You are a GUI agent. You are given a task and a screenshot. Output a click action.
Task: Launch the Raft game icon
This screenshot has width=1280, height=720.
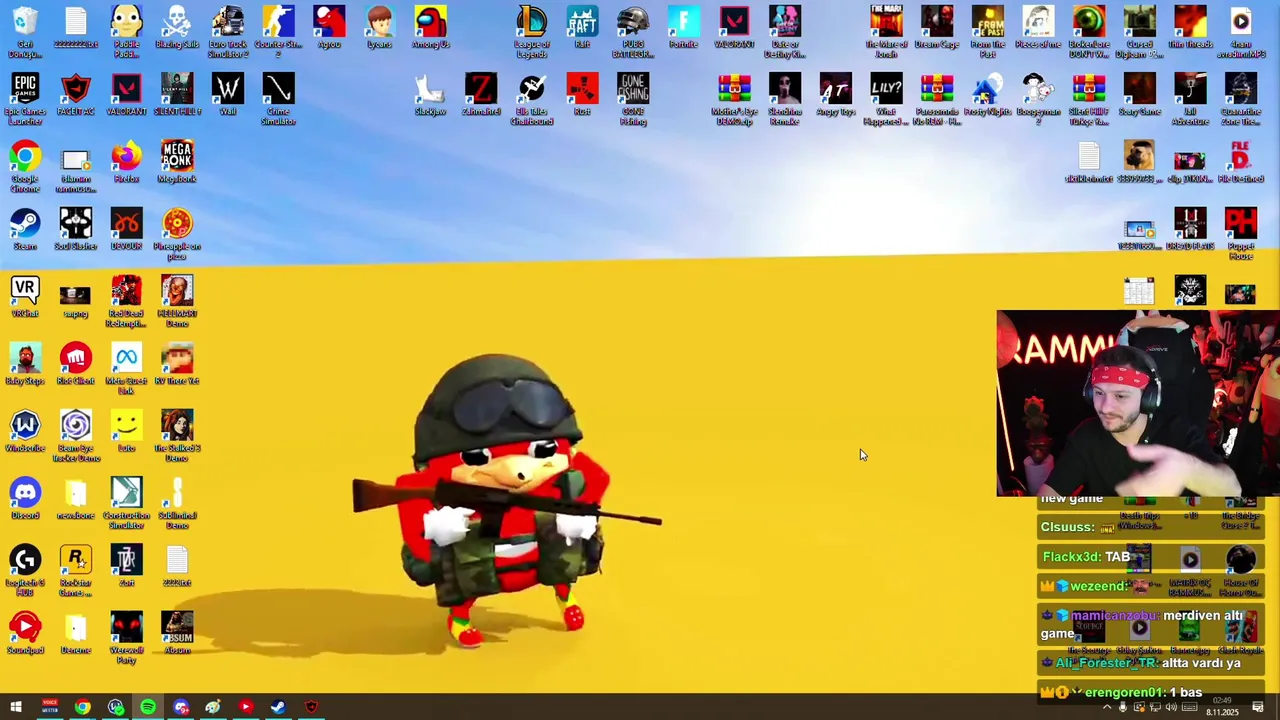582,28
